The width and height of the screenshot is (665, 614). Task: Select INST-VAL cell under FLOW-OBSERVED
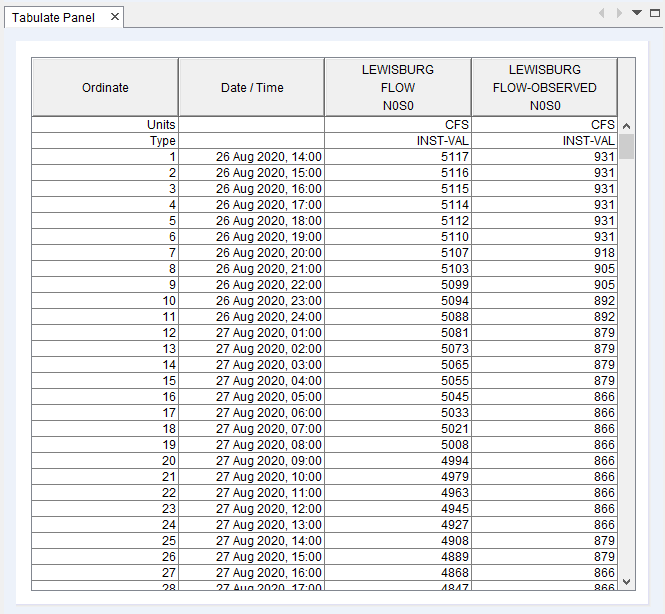click(x=545, y=141)
